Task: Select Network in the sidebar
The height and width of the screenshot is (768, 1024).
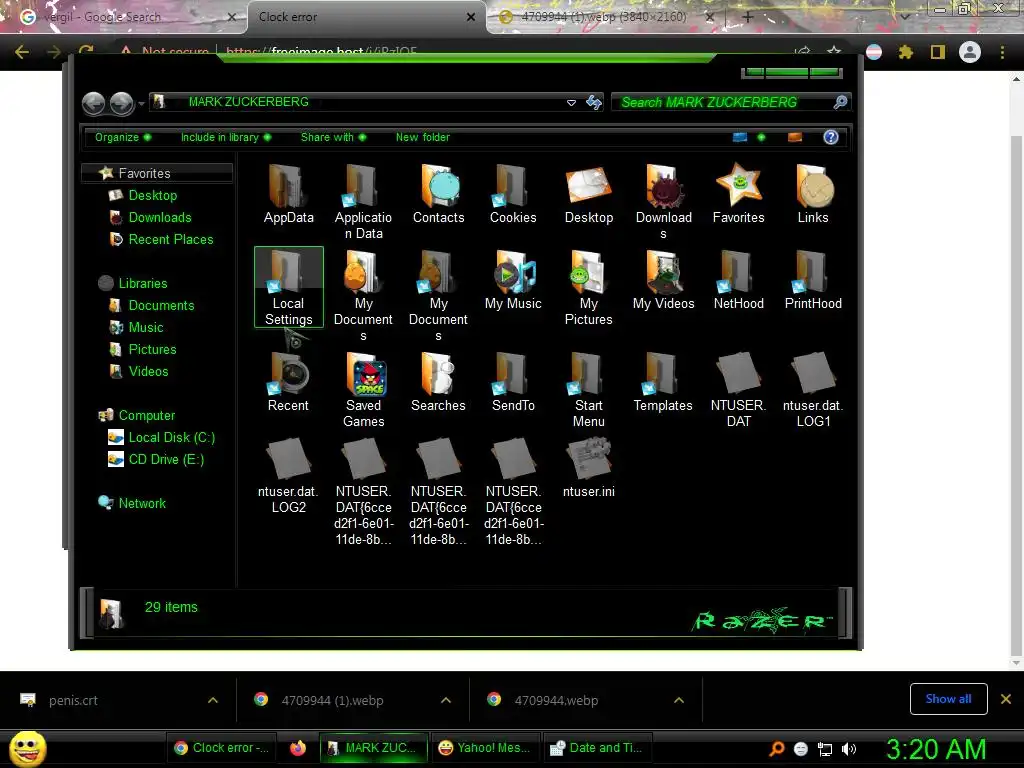Action: 142,504
